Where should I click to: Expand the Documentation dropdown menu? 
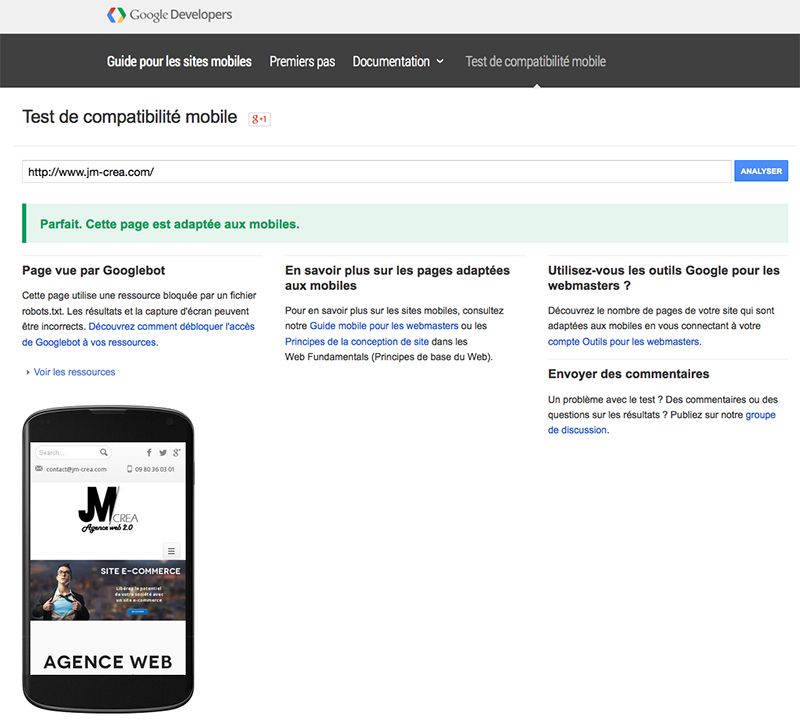point(398,61)
